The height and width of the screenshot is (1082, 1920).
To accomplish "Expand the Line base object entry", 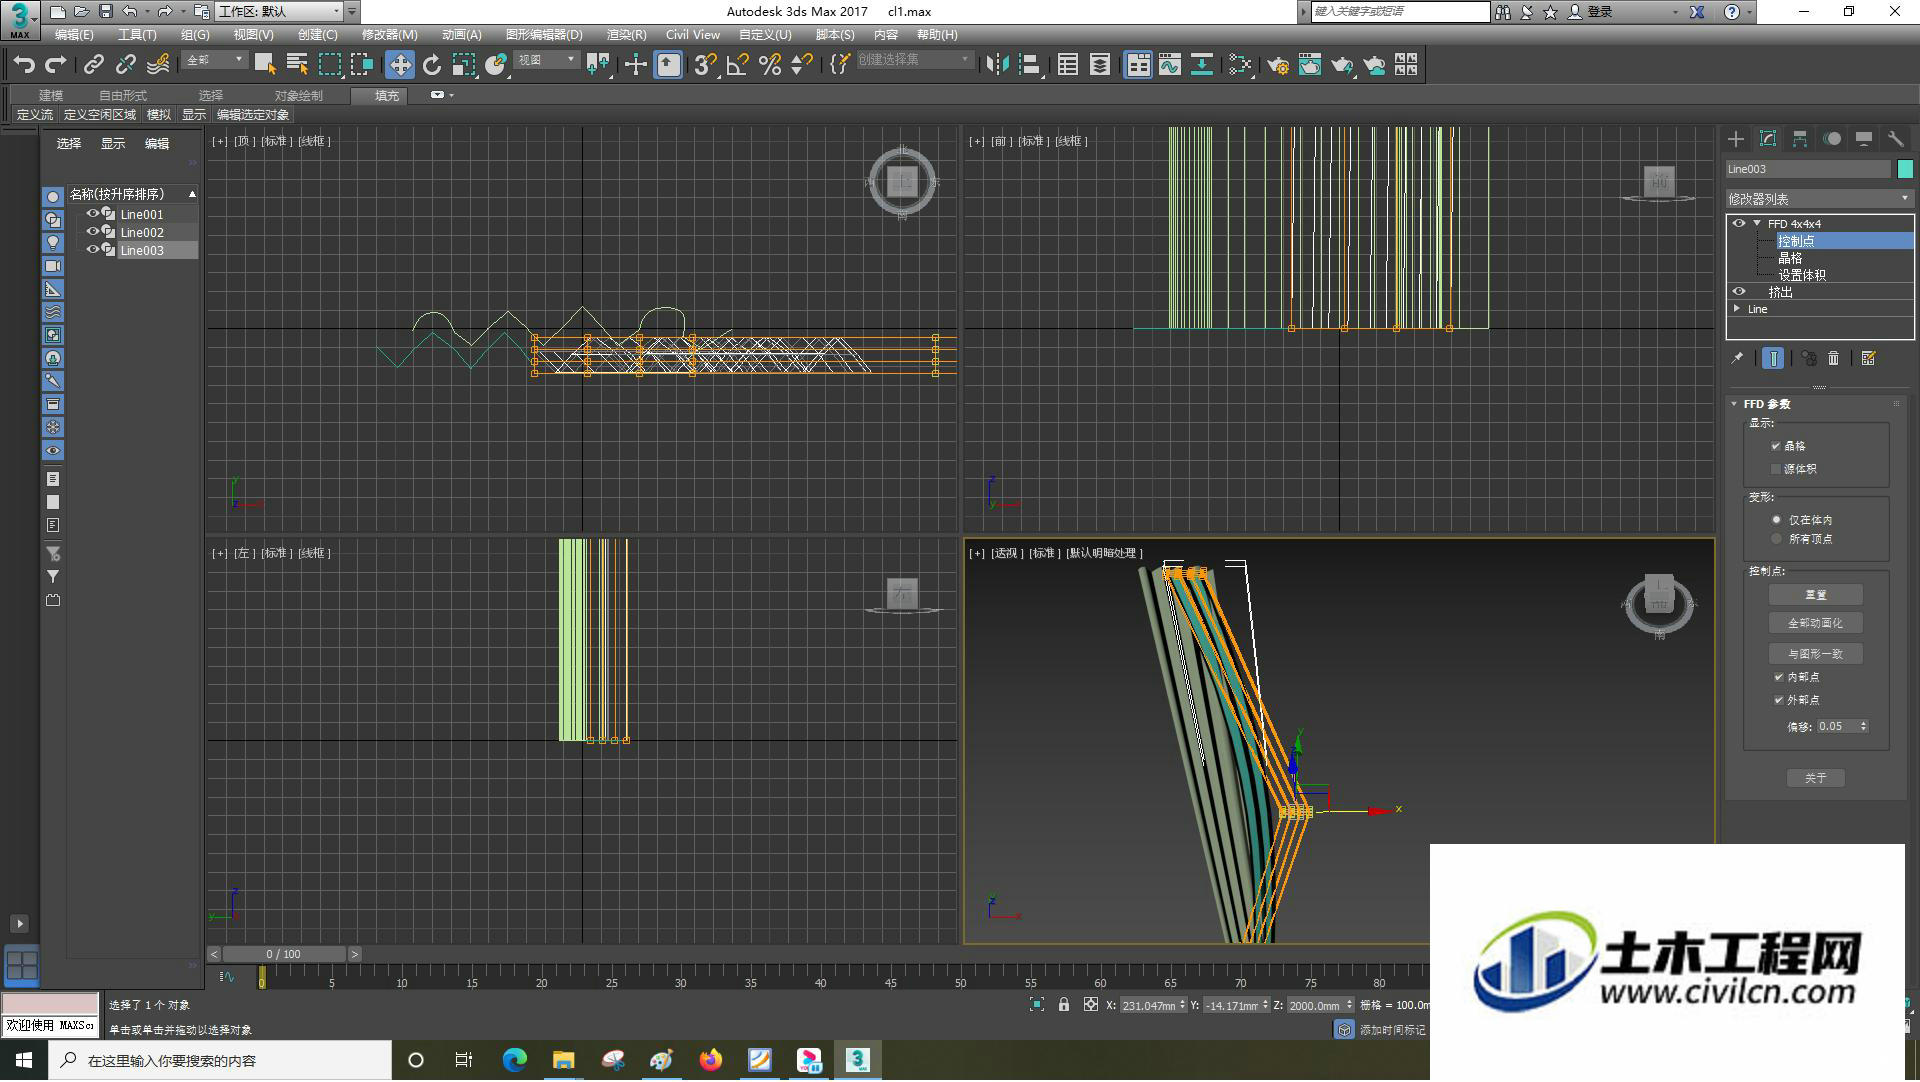I will [x=1737, y=309].
